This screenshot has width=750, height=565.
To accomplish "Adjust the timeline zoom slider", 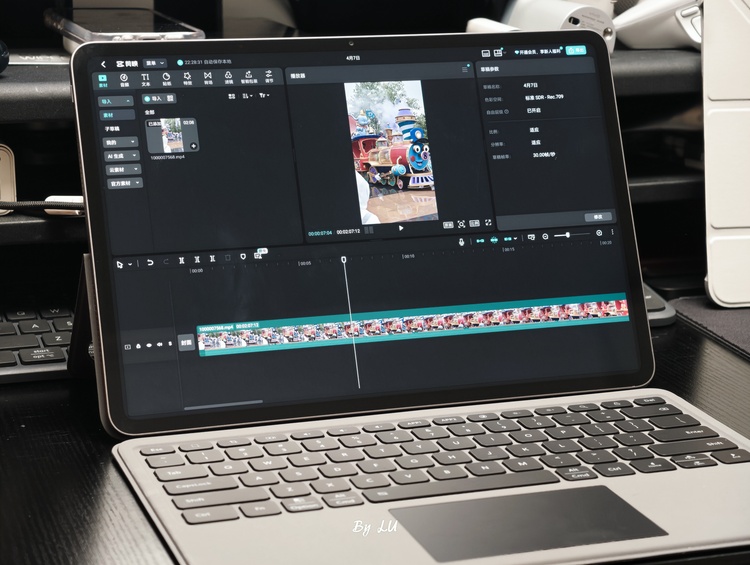I will click(568, 235).
